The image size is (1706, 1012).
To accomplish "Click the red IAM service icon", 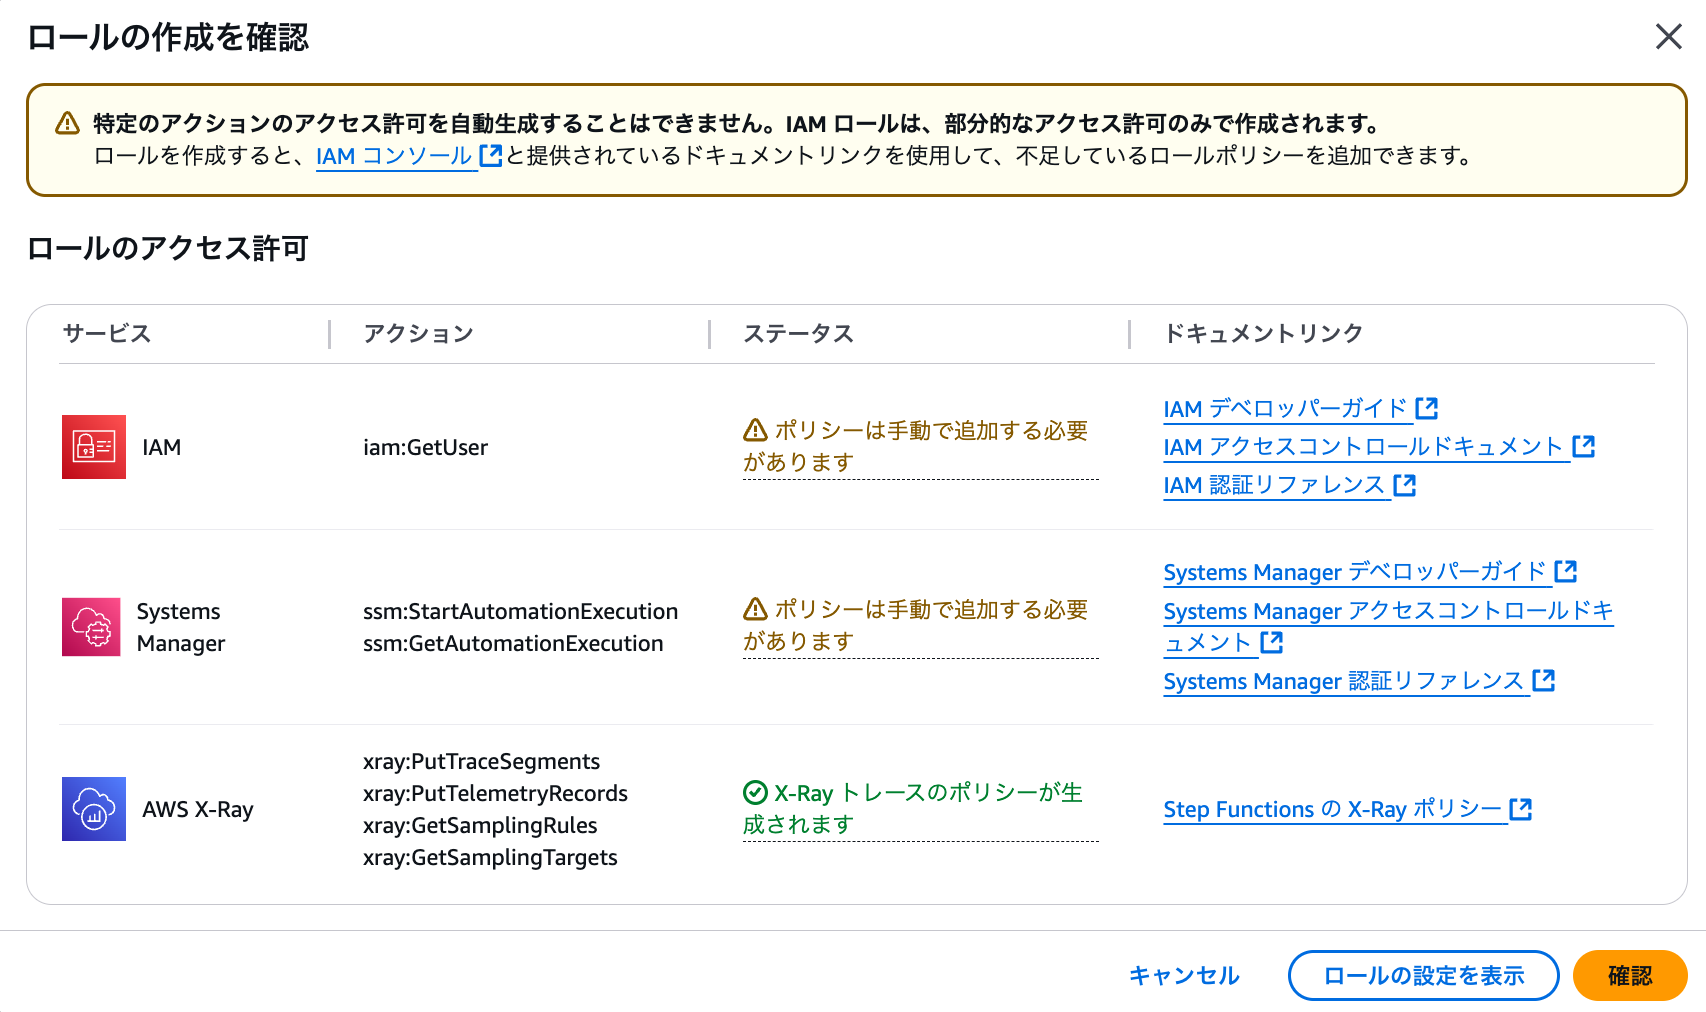I will pyautogui.click(x=94, y=447).
